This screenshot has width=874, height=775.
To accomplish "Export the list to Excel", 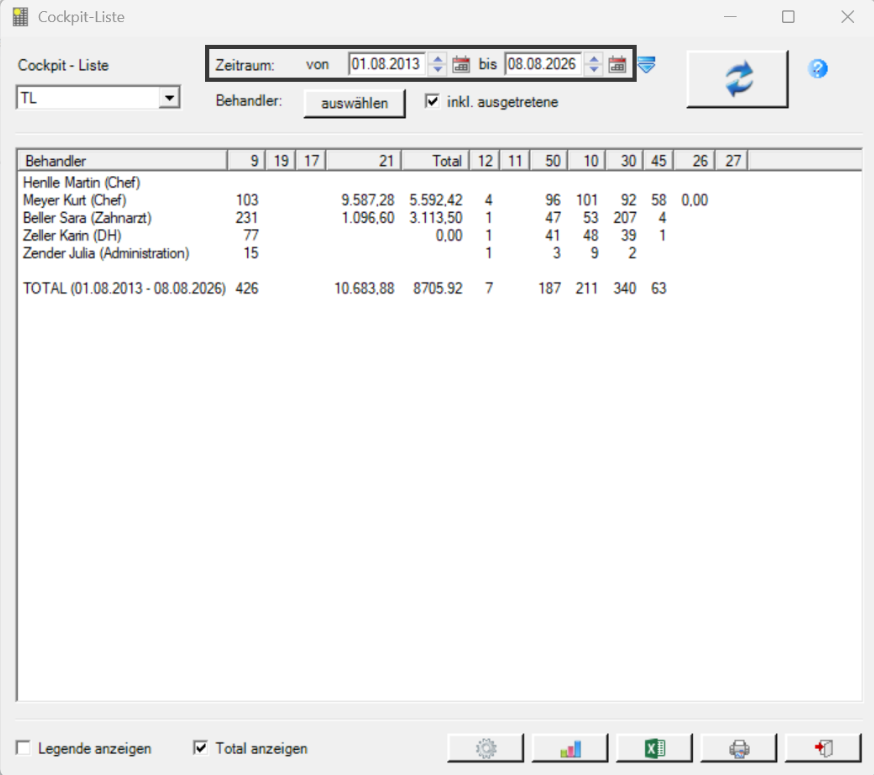I will click(654, 748).
